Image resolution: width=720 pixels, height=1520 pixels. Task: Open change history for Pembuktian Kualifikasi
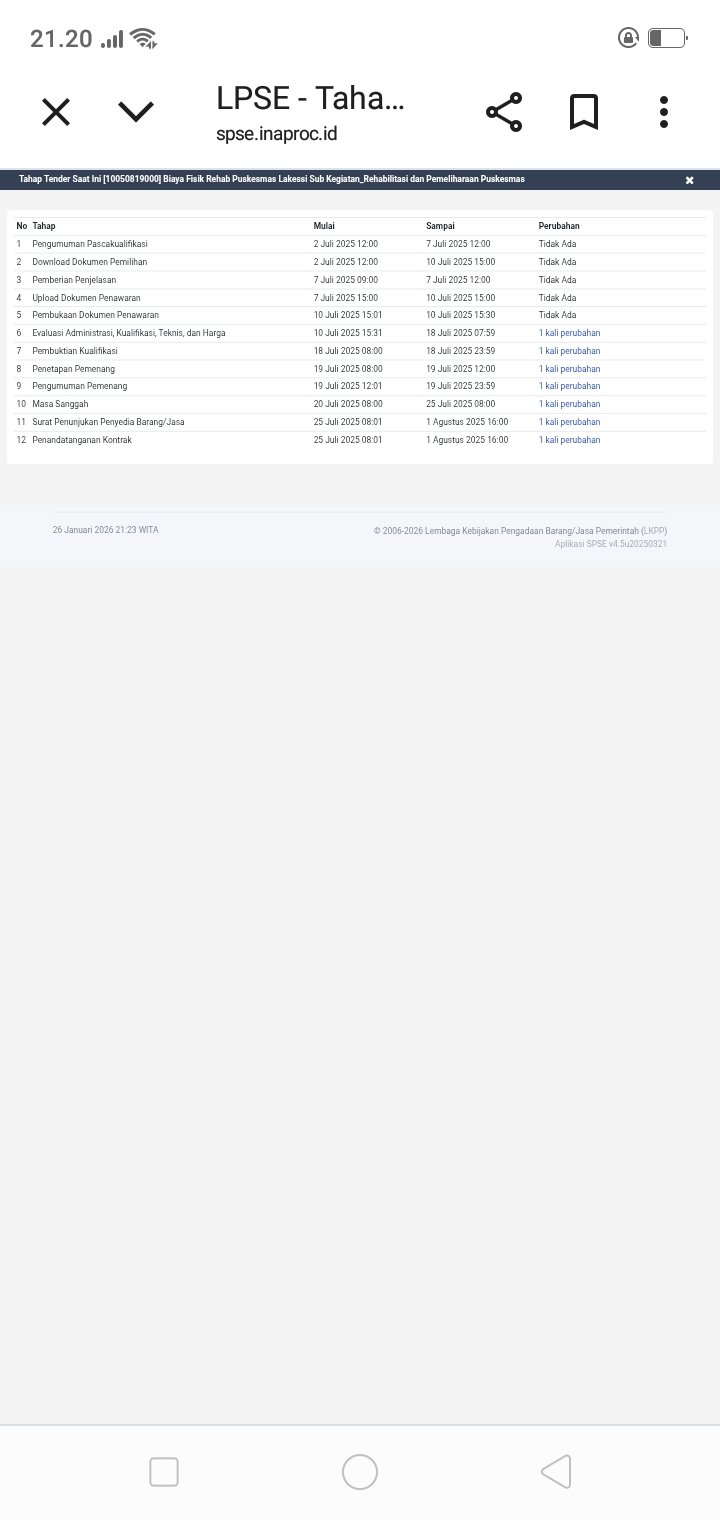click(569, 351)
